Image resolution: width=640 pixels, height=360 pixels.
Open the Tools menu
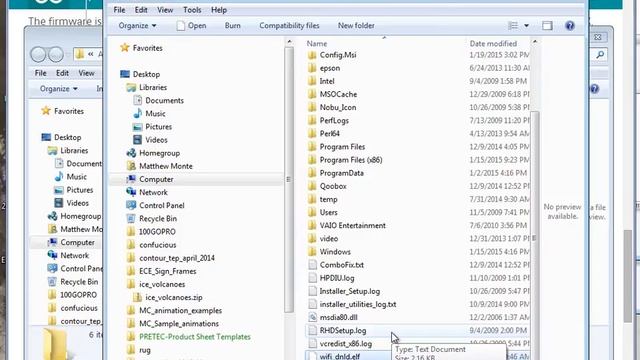[x=192, y=10]
